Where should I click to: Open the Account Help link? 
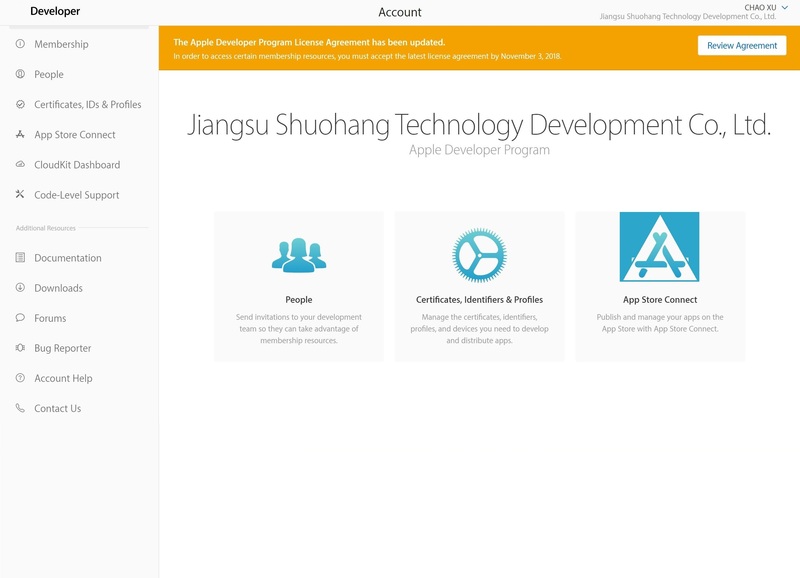[63, 378]
